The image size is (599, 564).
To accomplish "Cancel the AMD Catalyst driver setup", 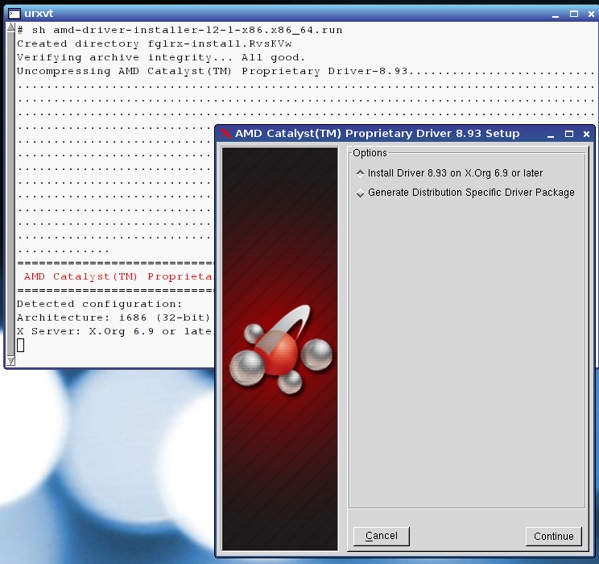I will pos(381,536).
